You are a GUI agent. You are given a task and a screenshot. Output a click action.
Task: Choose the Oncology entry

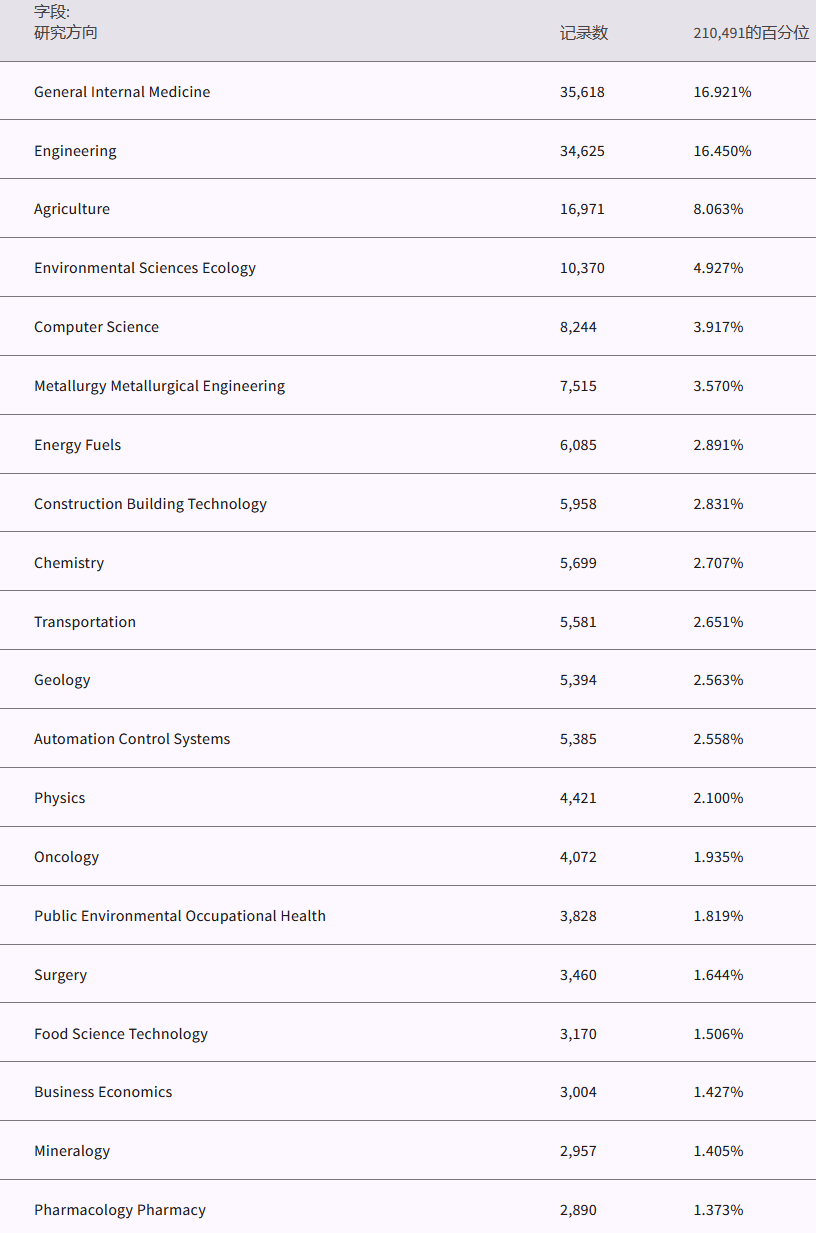pyautogui.click(x=66, y=857)
